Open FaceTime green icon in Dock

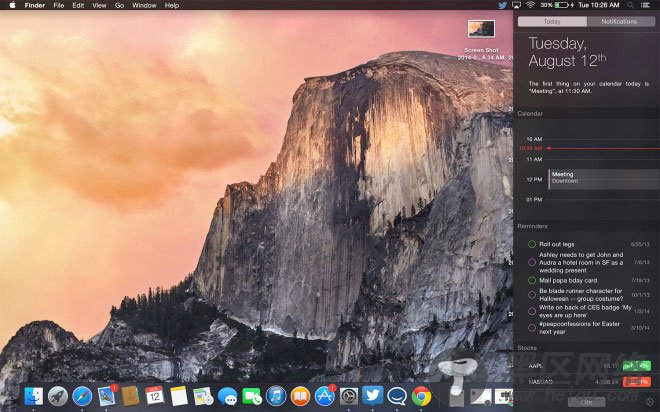[x=252, y=396]
